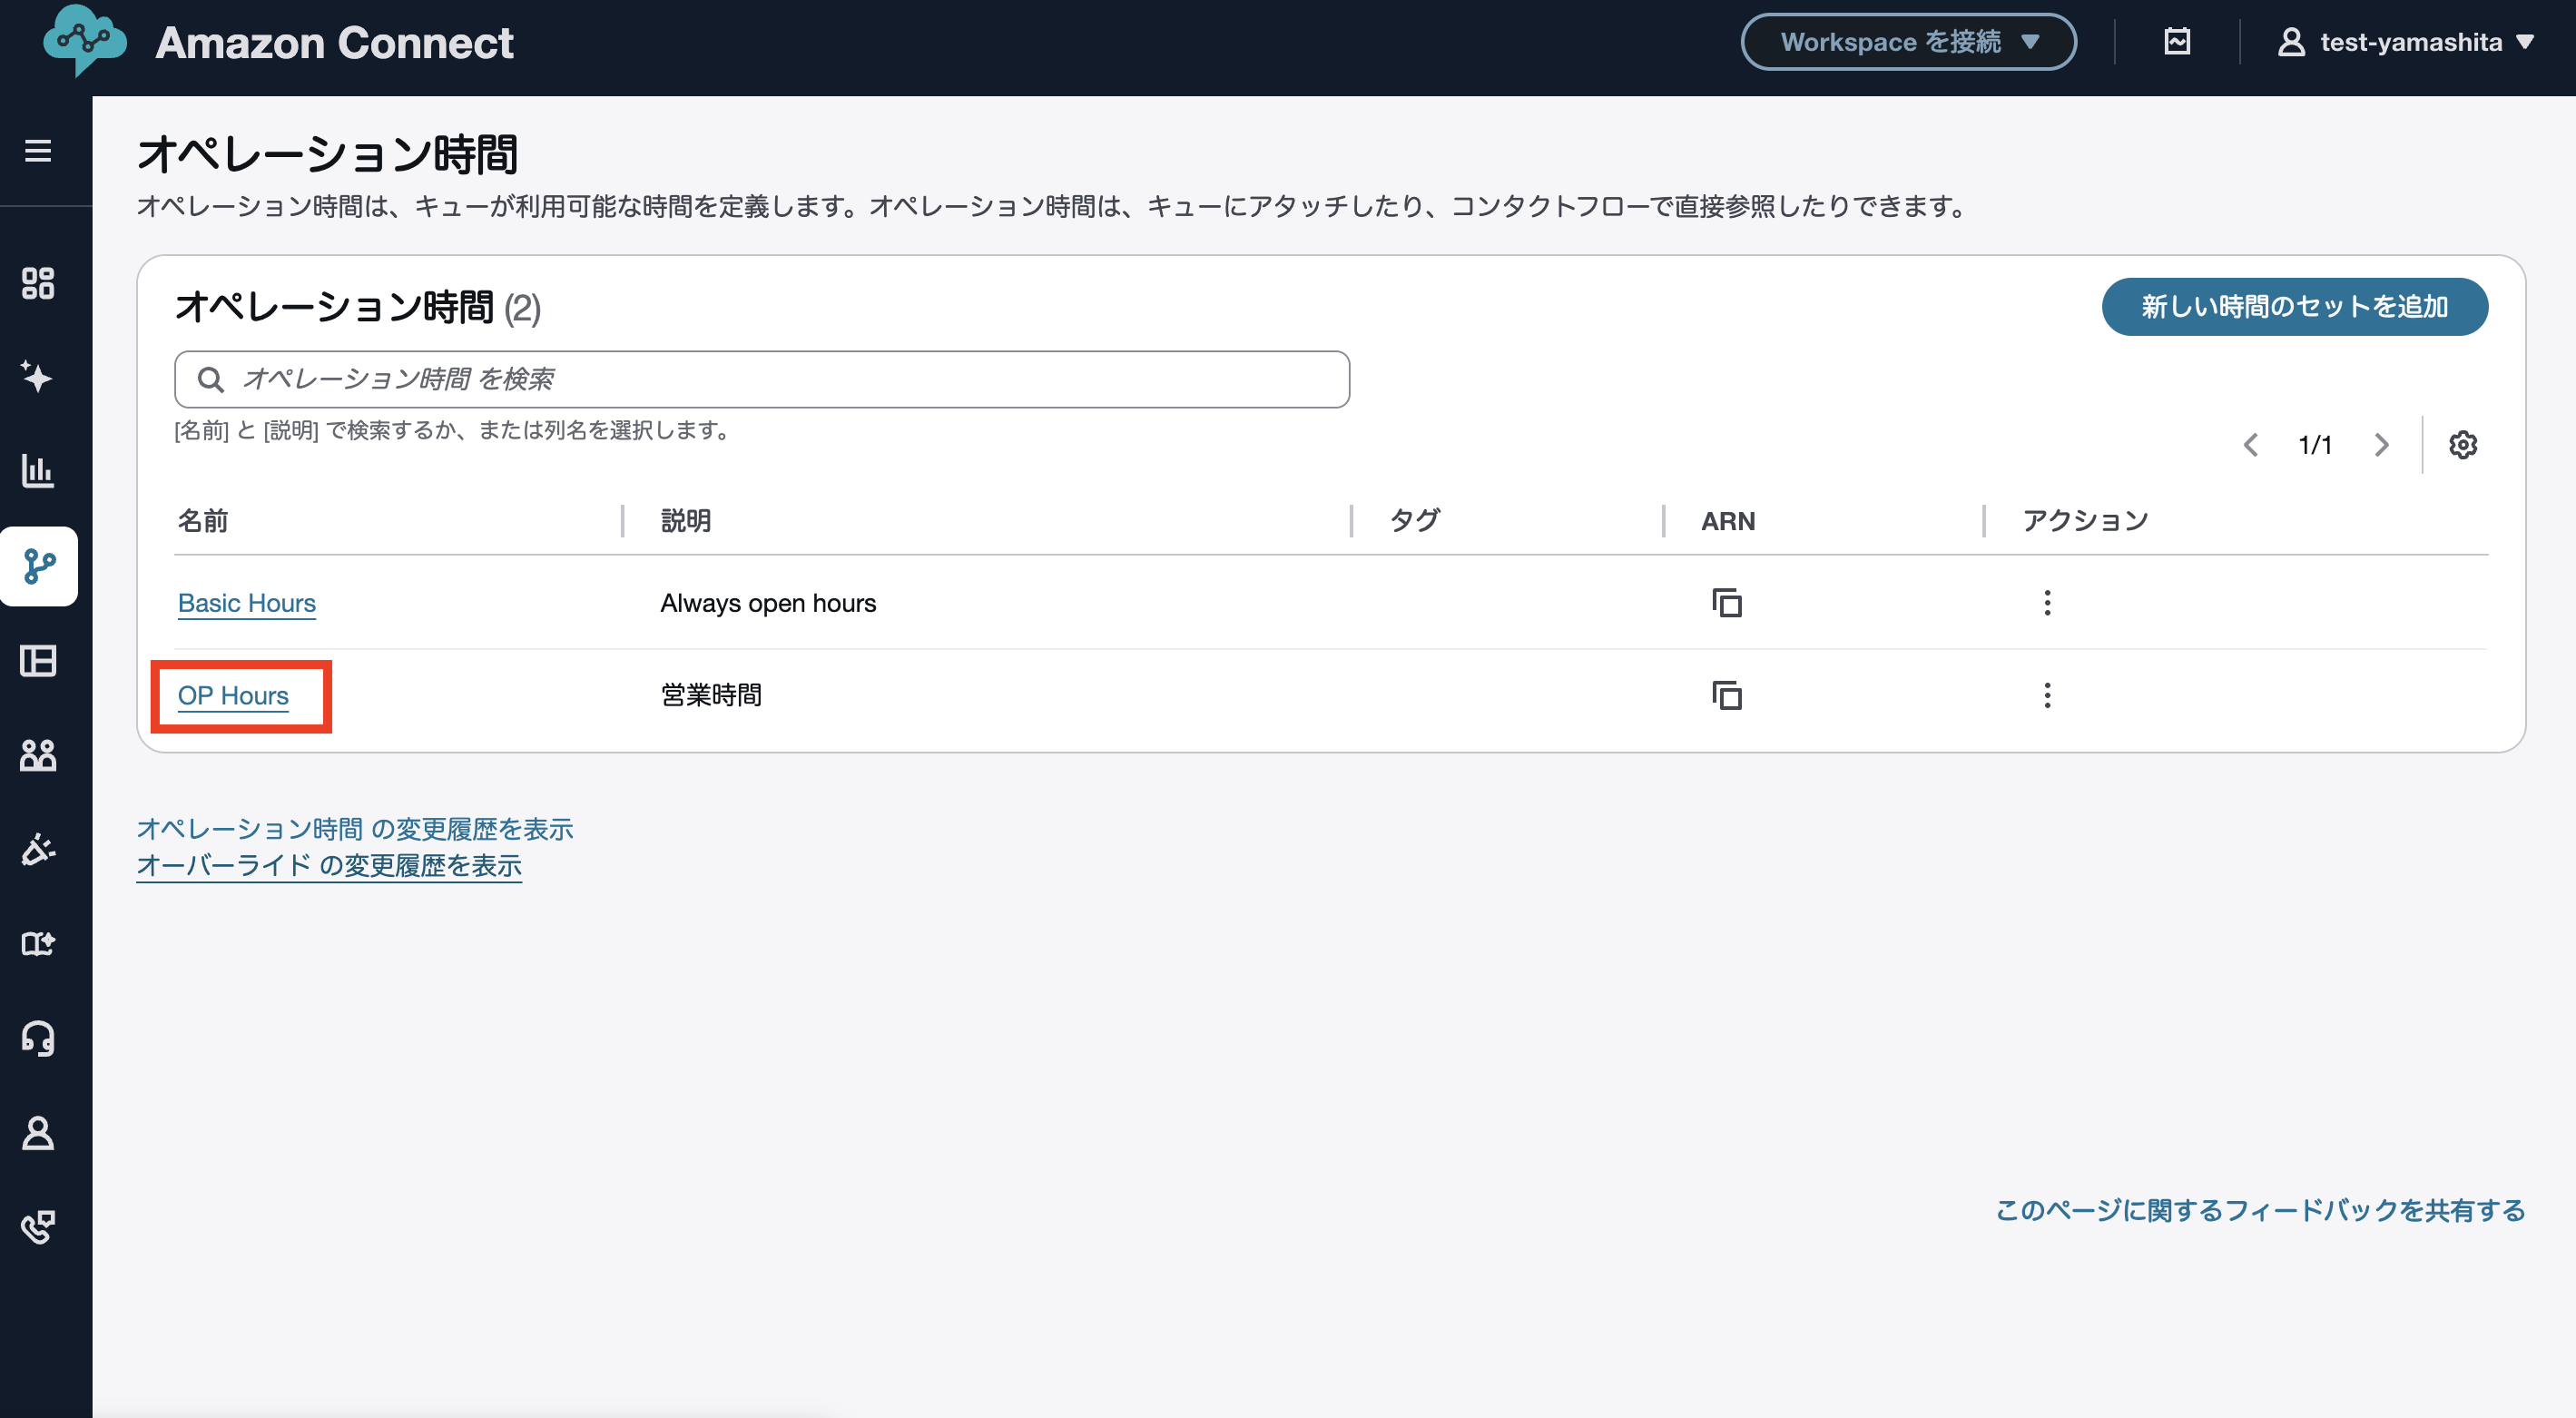Open the Channels panel icon
The height and width of the screenshot is (1418, 2576).
pyautogui.click(x=38, y=660)
